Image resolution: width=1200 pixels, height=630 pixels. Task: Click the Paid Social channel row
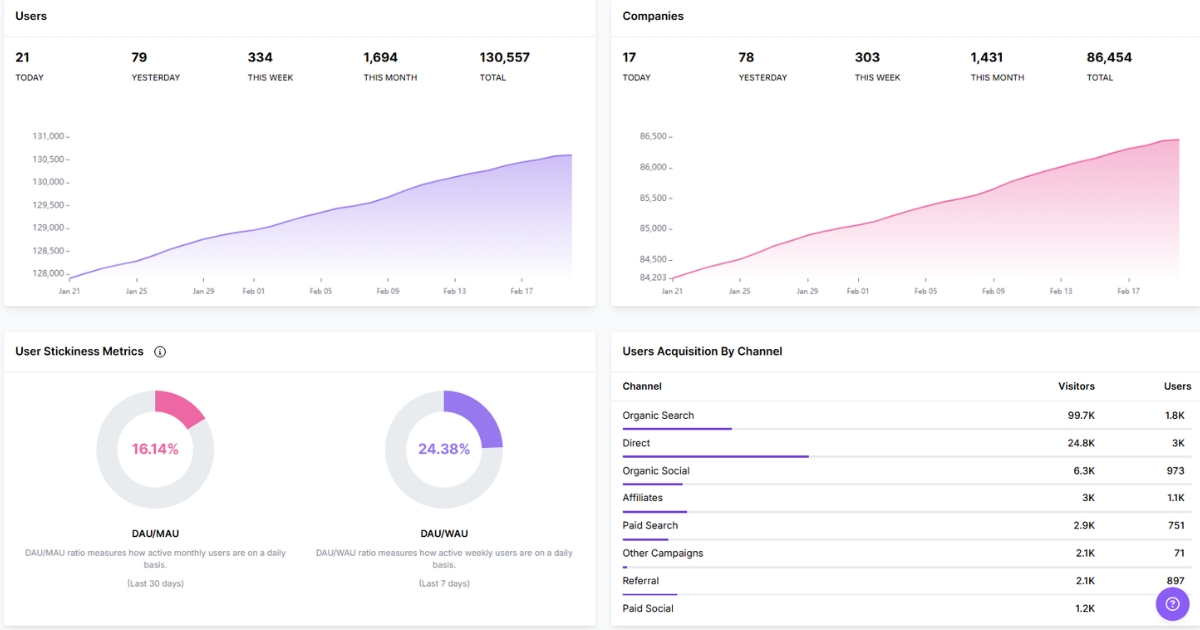(648, 608)
